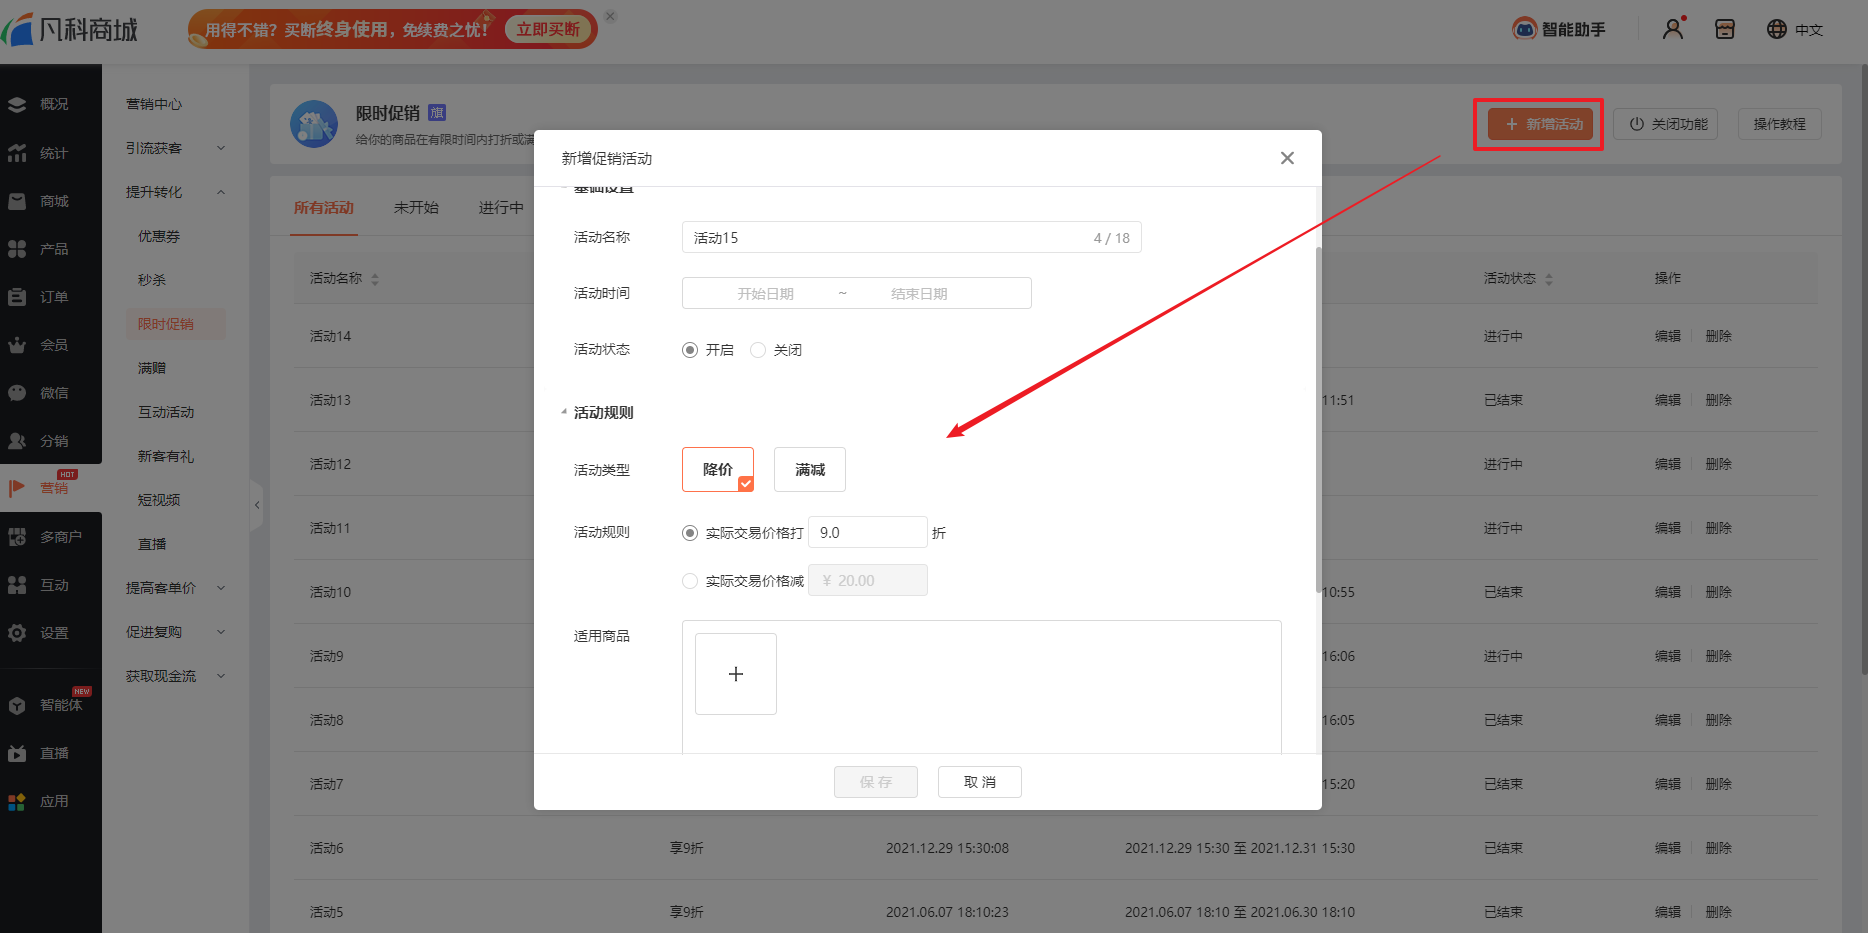The width and height of the screenshot is (1868, 933).
Task: Collapse the 活动规则 section triangle
Action: (x=564, y=412)
